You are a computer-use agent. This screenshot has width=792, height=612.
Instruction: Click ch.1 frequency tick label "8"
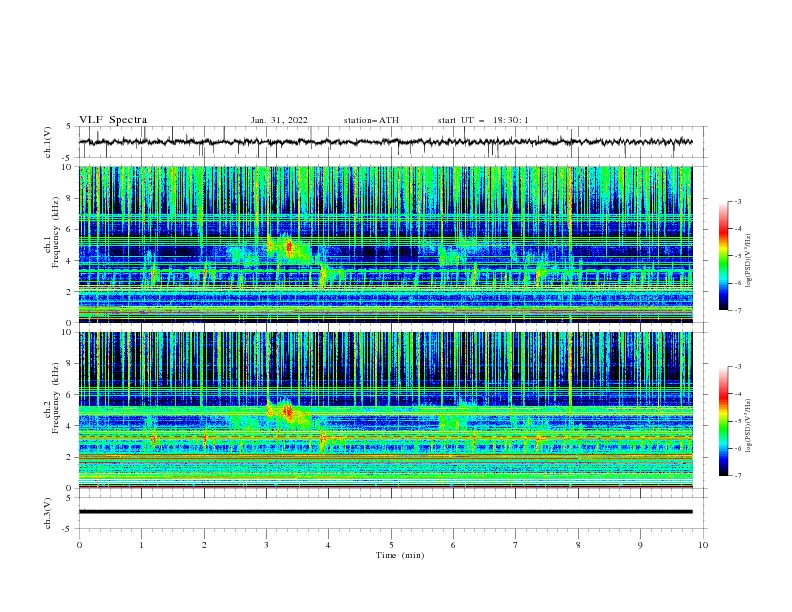coord(69,198)
